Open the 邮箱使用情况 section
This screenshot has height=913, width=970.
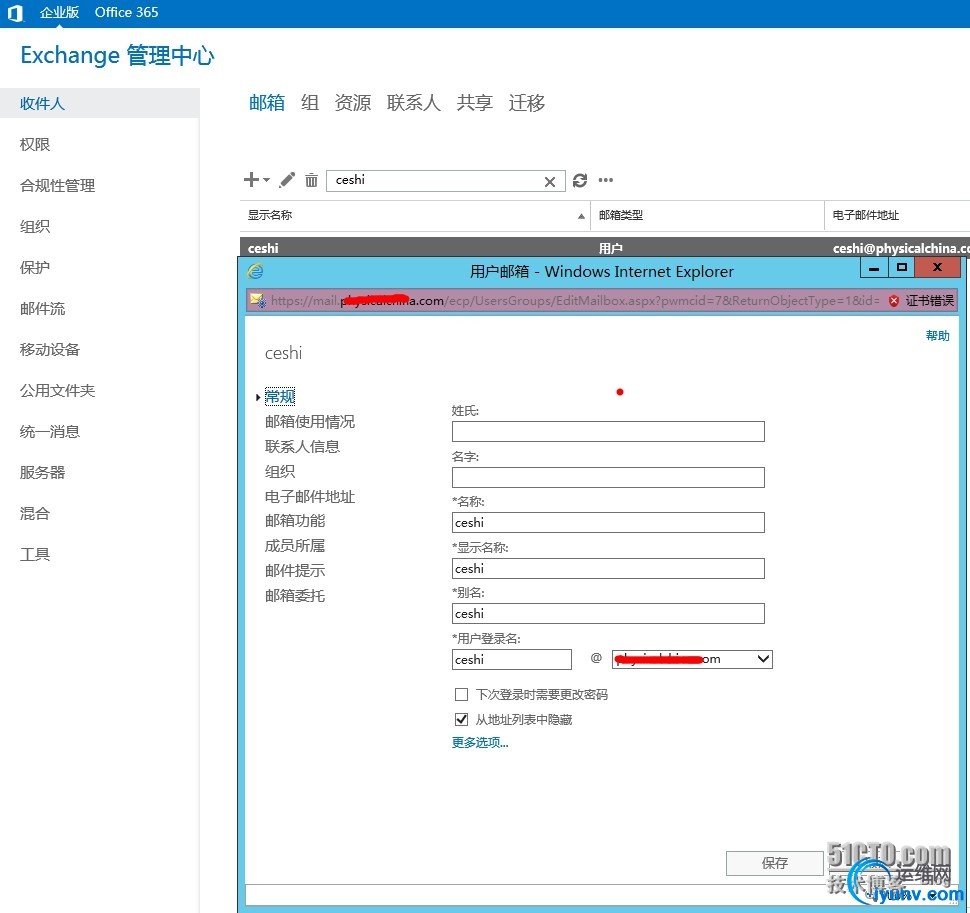click(310, 422)
